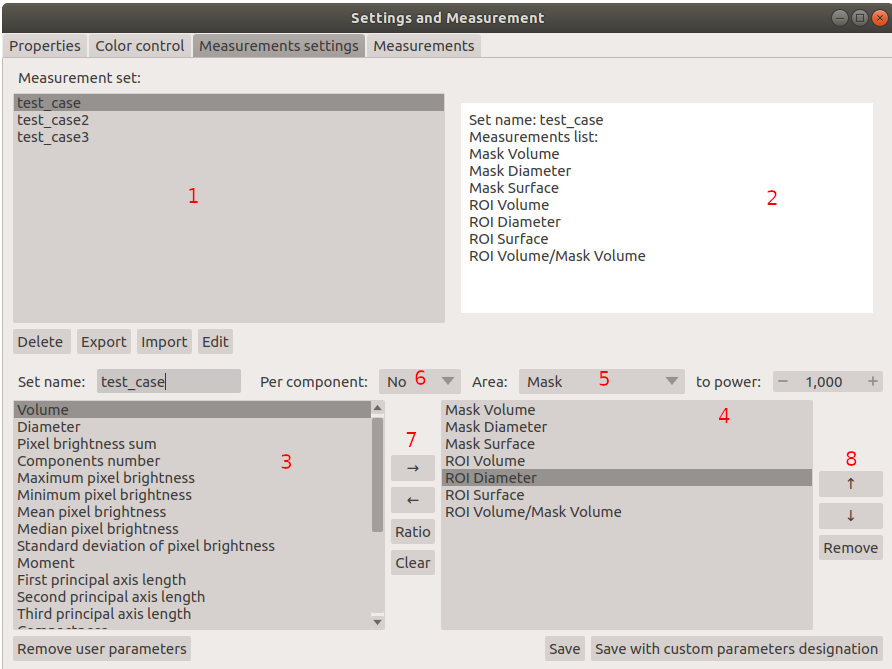Screen dimensions: 892x669
Task: Click the Import button
Action: pyautogui.click(x=164, y=341)
